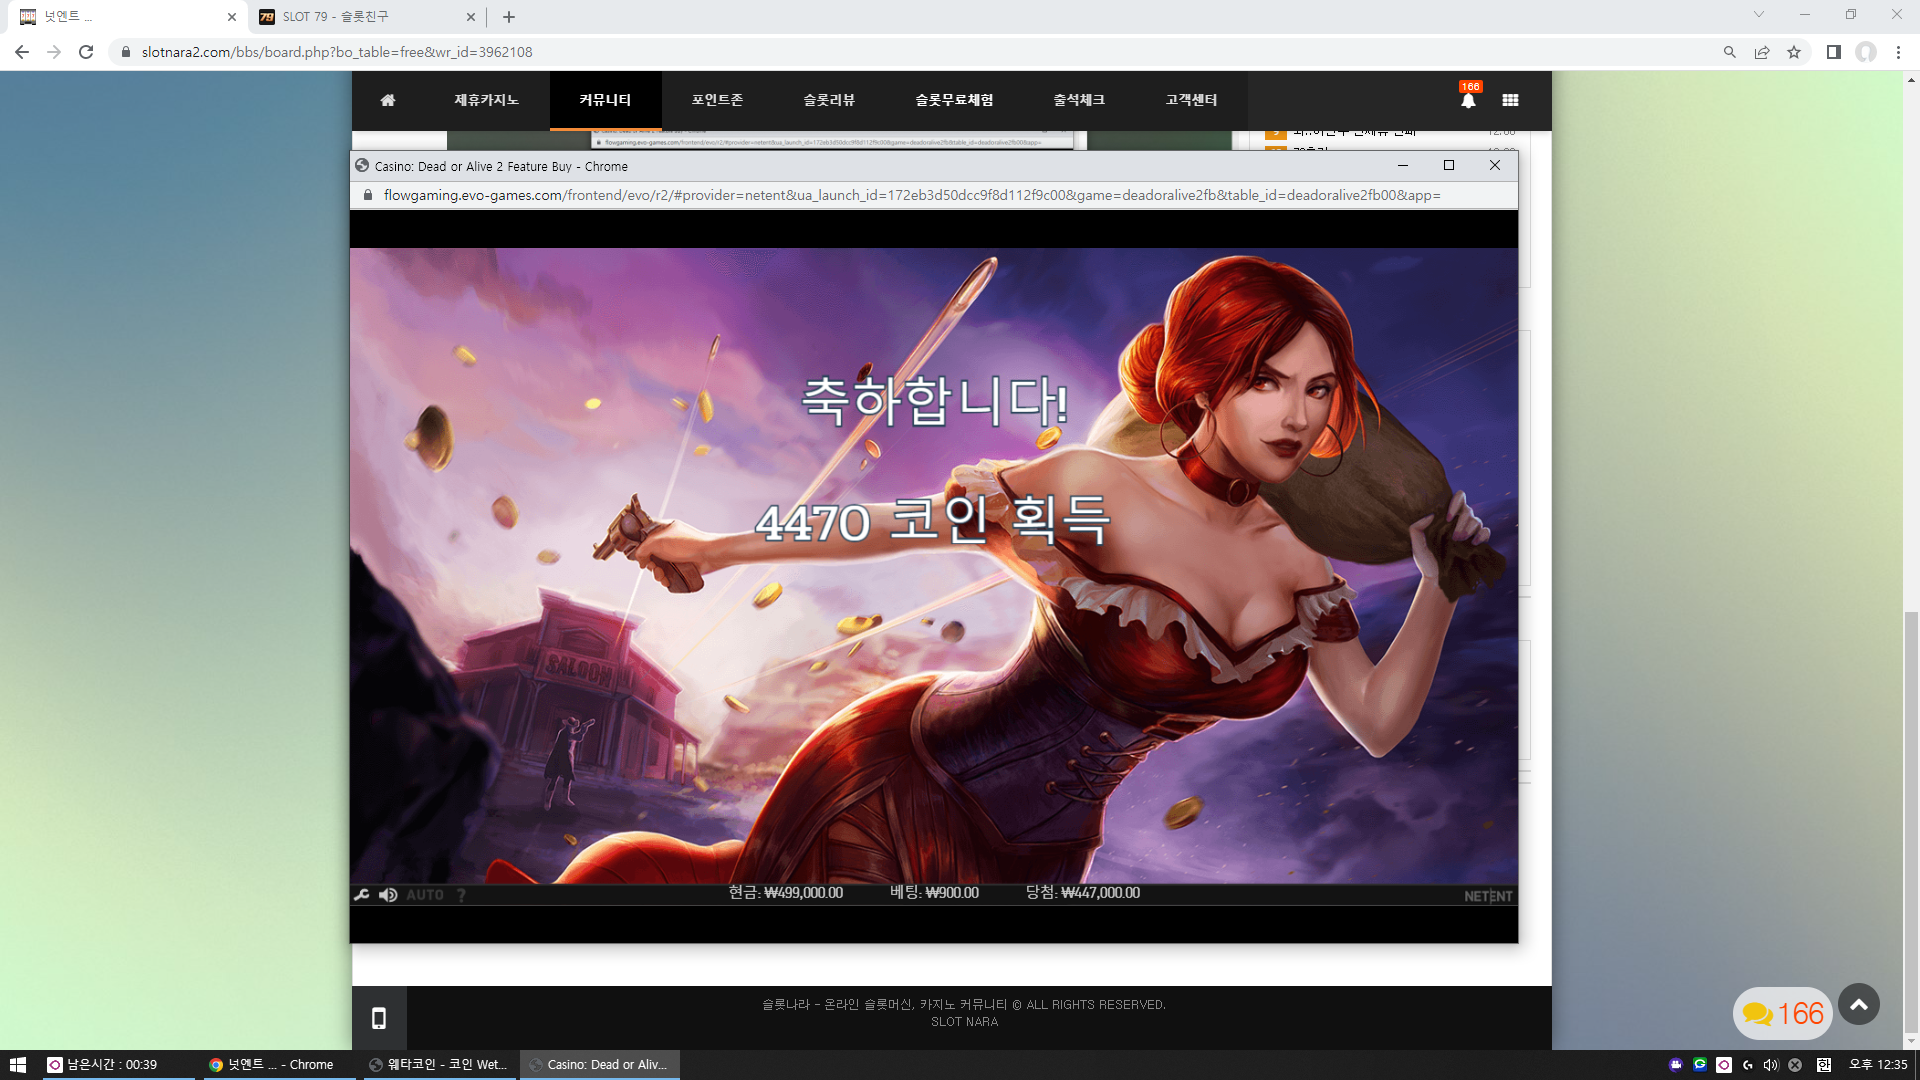1920x1080 pixels.
Task: Switch to the 웹타코인 taskbar window
Action: click(x=439, y=1065)
